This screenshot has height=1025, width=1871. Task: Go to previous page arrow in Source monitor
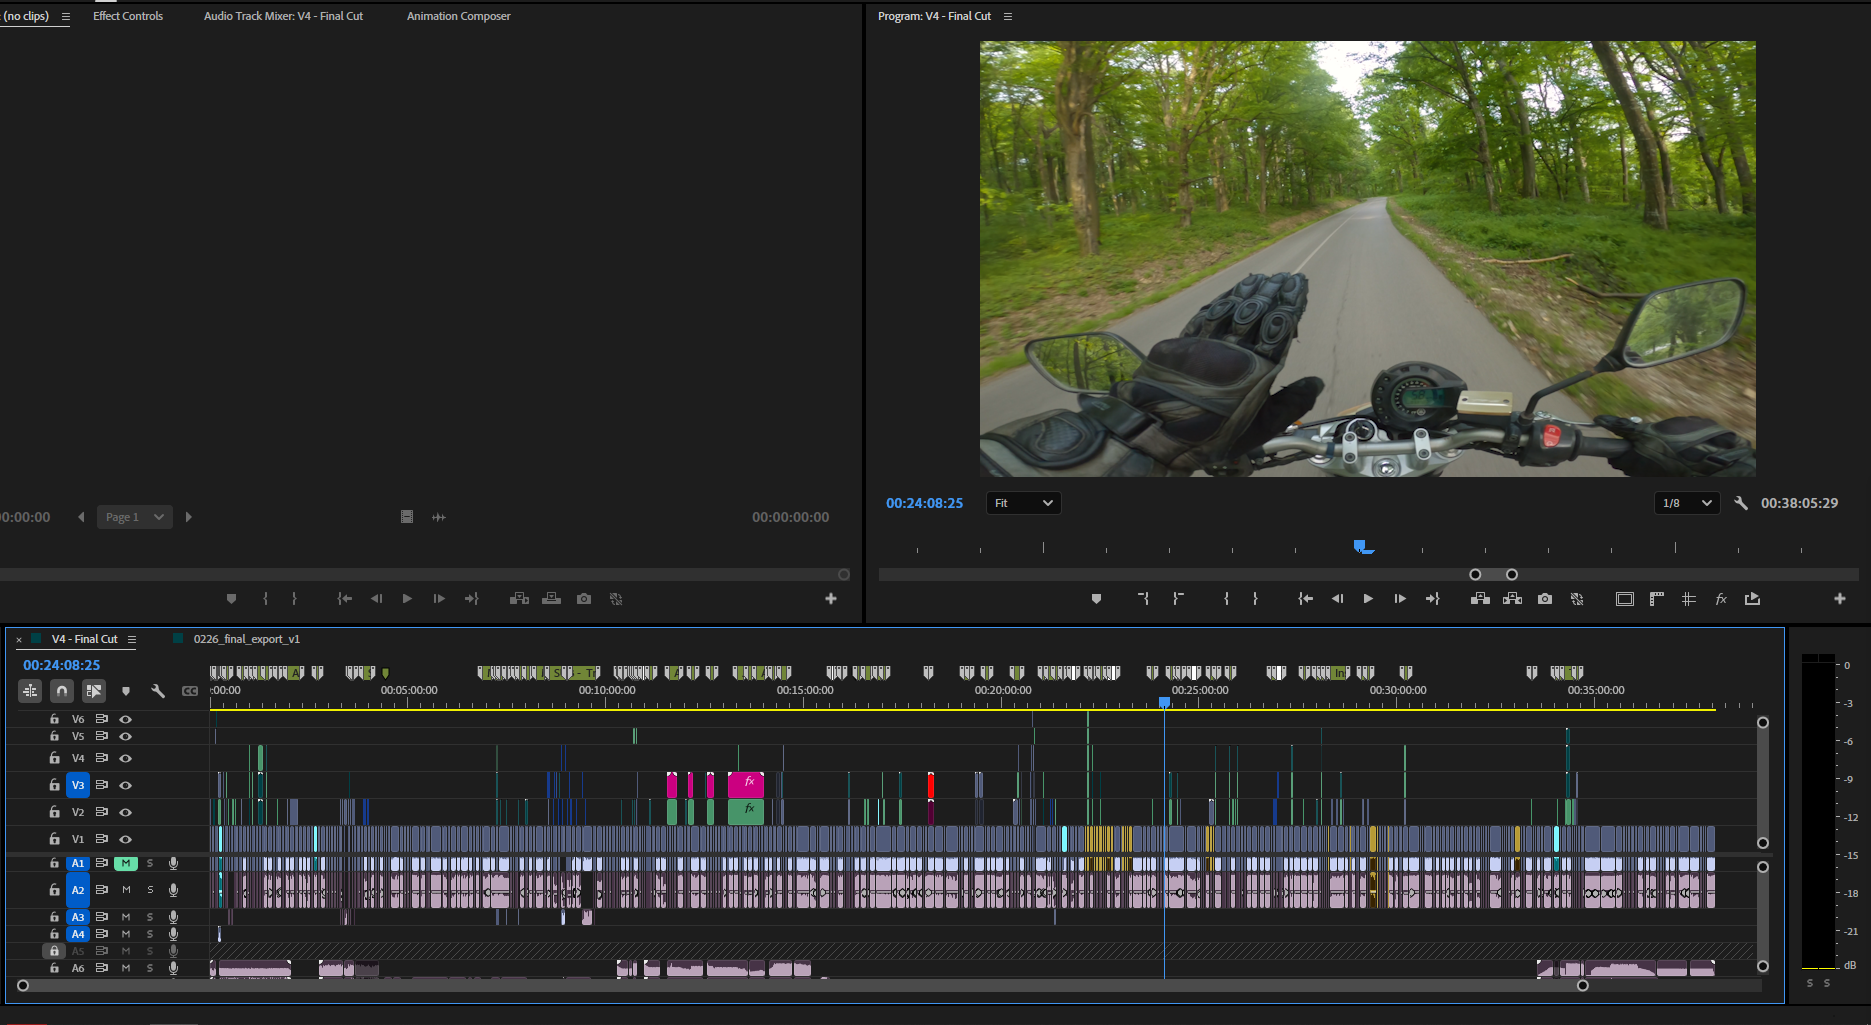81,517
